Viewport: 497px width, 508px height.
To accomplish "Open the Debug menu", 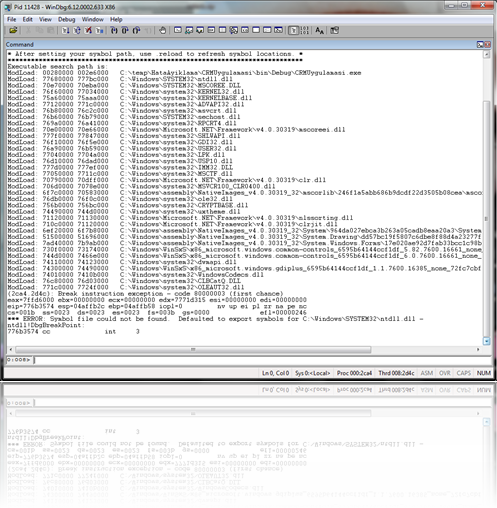I will [x=67, y=19].
